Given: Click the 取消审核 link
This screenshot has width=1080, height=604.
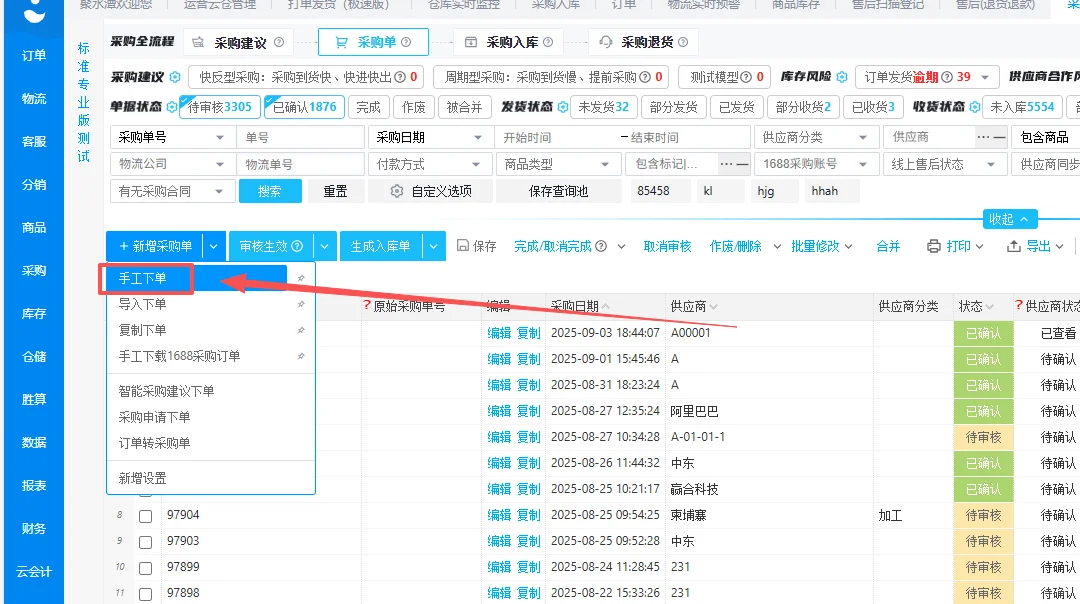Looking at the screenshot, I should pos(667,246).
